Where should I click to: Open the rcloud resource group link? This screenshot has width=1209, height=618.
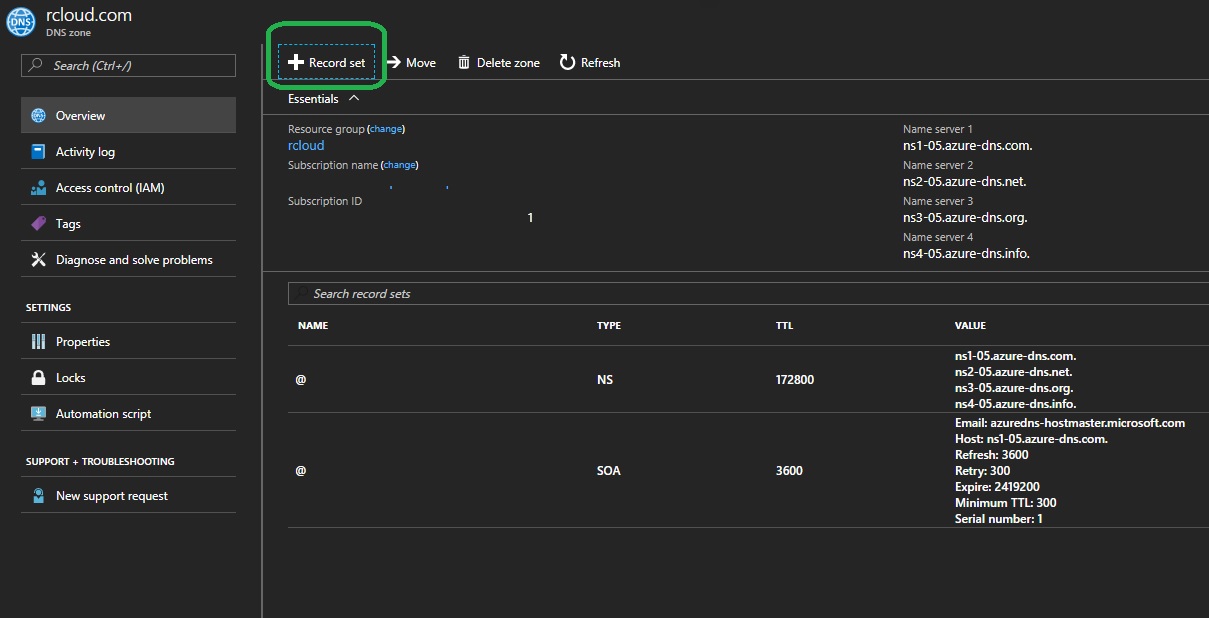click(x=306, y=145)
